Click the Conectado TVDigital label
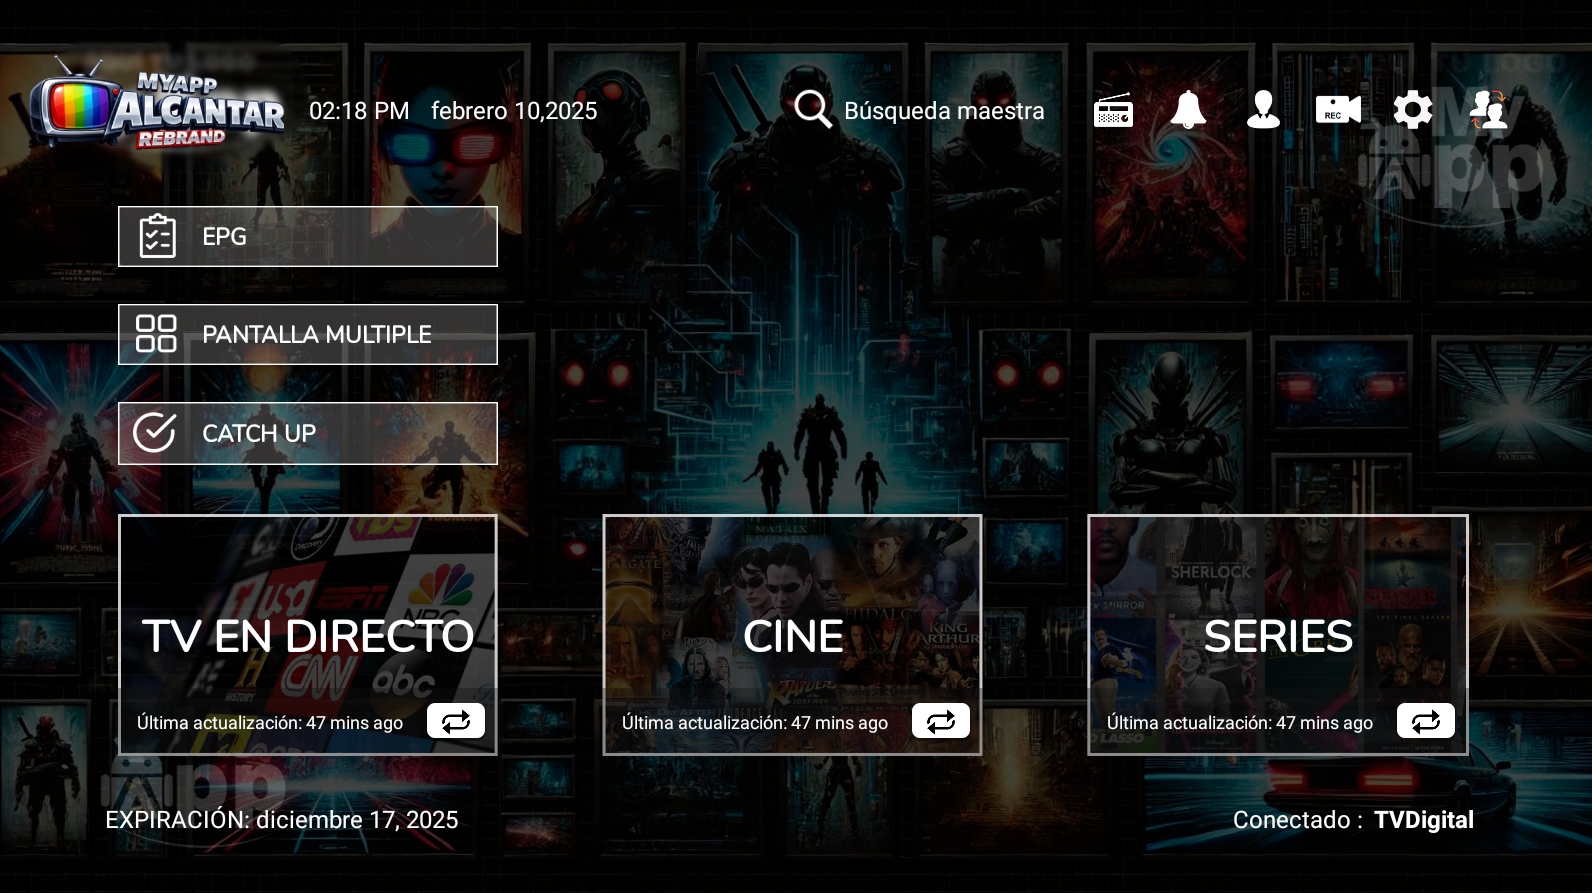1592x893 pixels. coord(1353,820)
